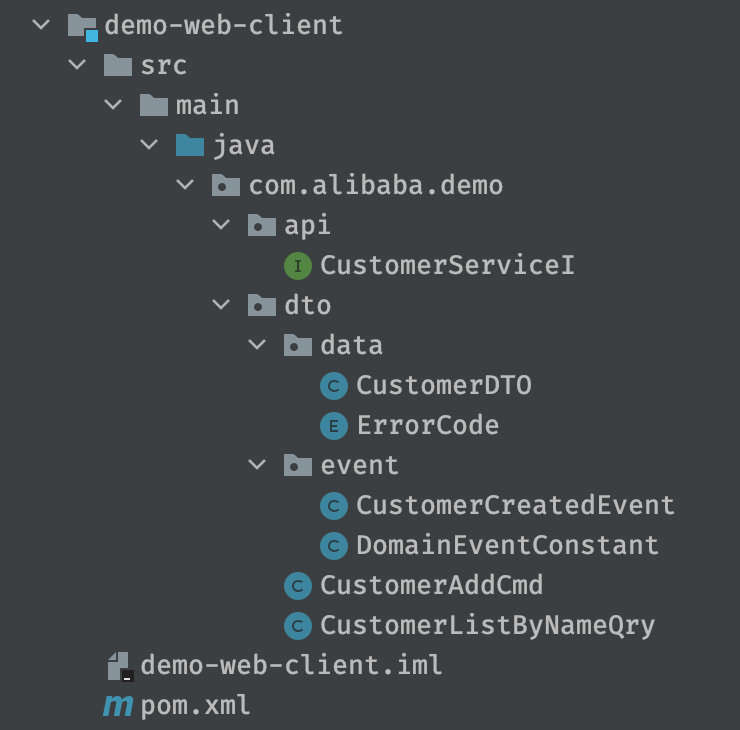Collapse the data package chevron
Image resolution: width=740 pixels, height=730 pixels.
click(x=257, y=344)
